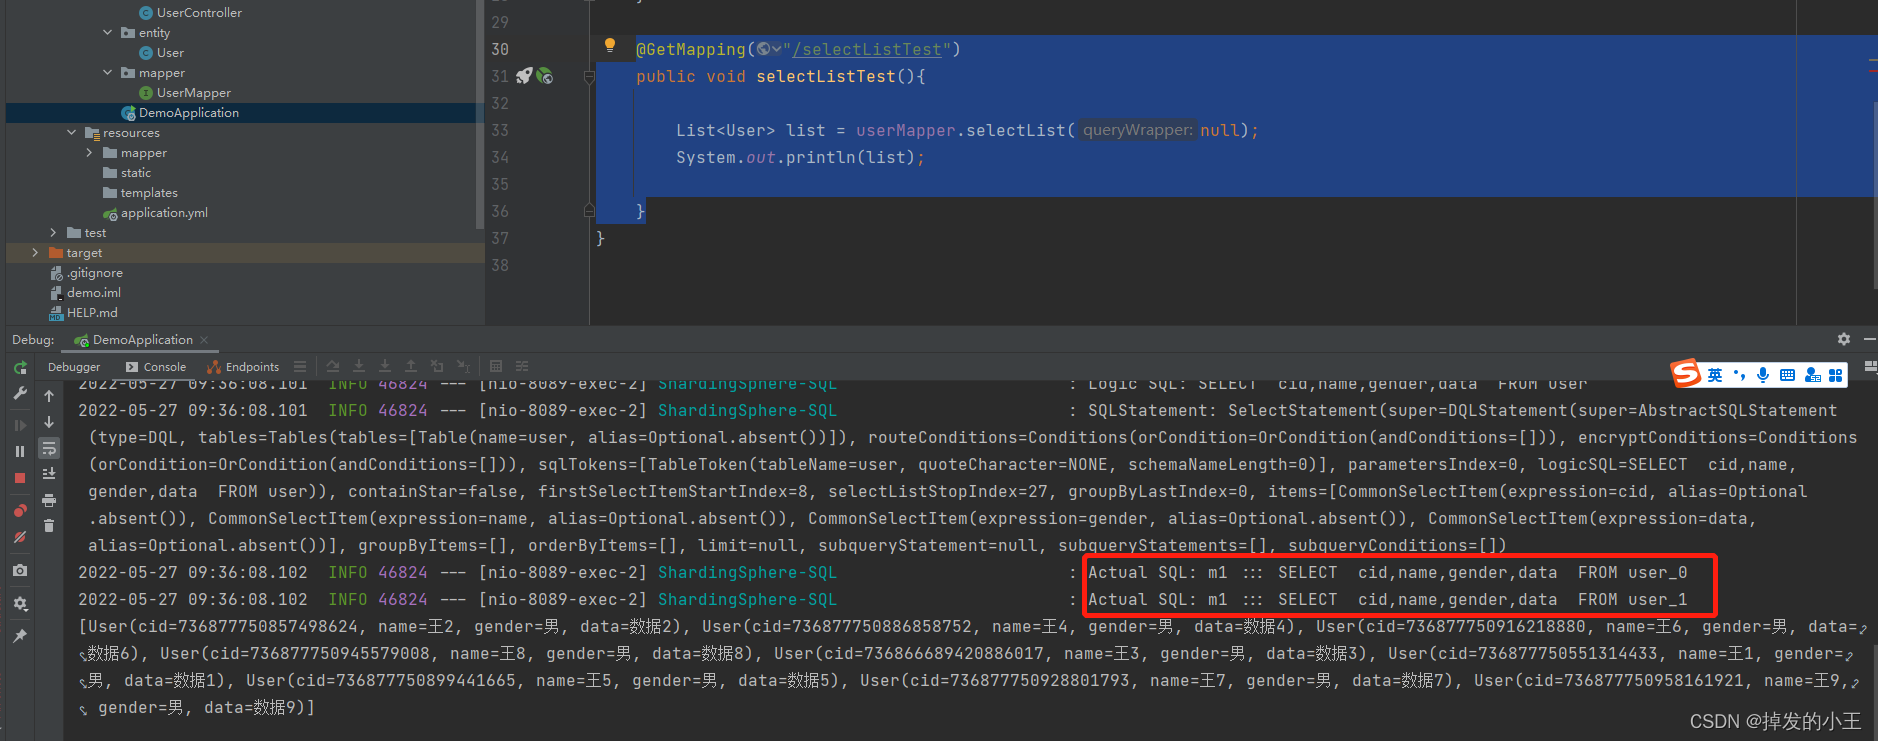This screenshot has width=1878, height=741.
Task: Close the DemoApplication debug tab
Action: point(204,340)
